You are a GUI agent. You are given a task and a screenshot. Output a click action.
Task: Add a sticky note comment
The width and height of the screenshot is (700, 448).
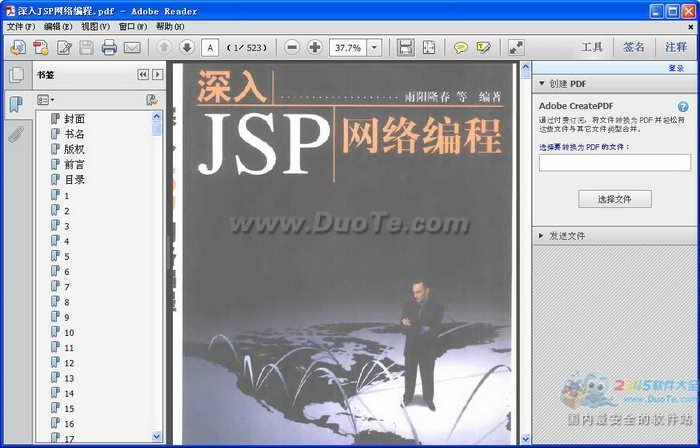pyautogui.click(x=460, y=47)
